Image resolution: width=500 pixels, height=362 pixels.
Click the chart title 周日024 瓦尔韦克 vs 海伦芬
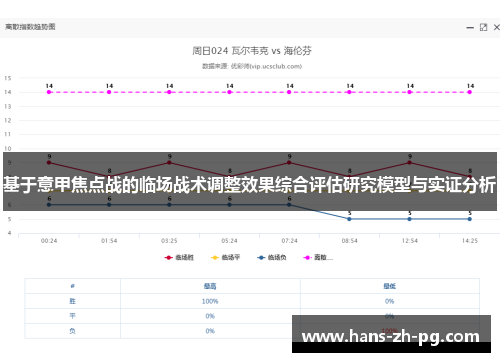252,51
